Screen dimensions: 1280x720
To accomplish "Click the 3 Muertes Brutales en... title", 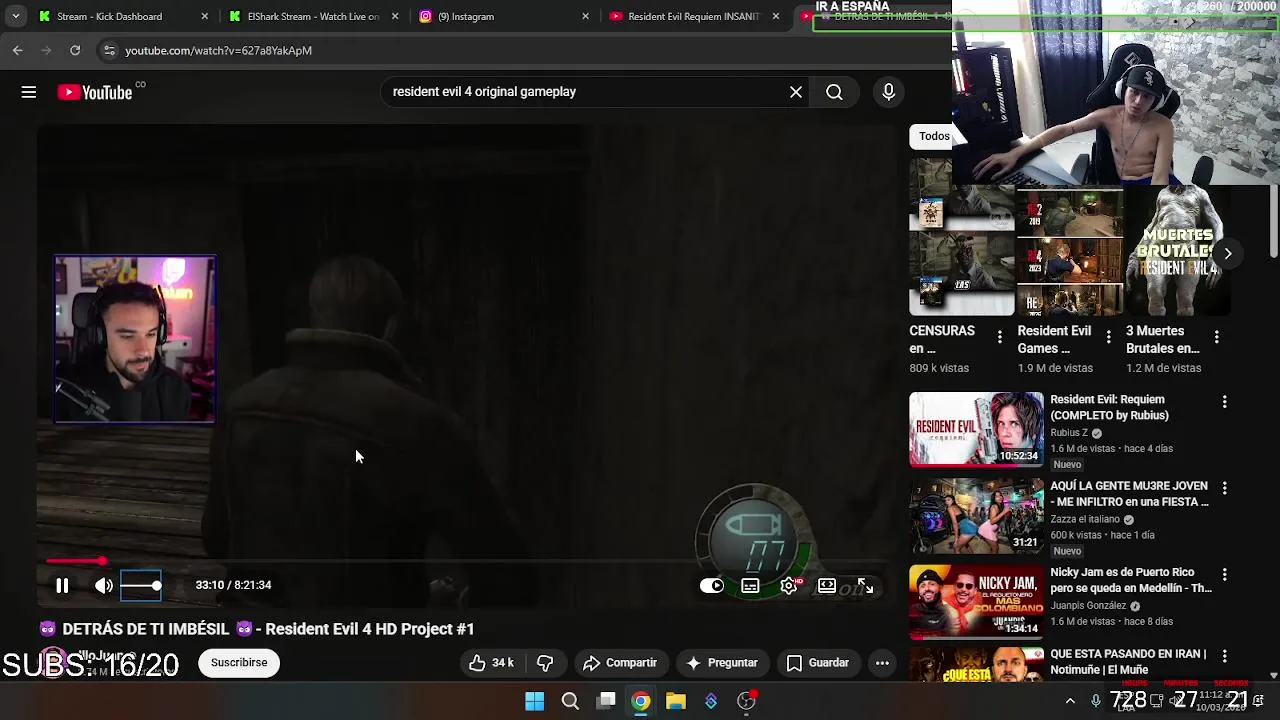I will coord(1163,340).
